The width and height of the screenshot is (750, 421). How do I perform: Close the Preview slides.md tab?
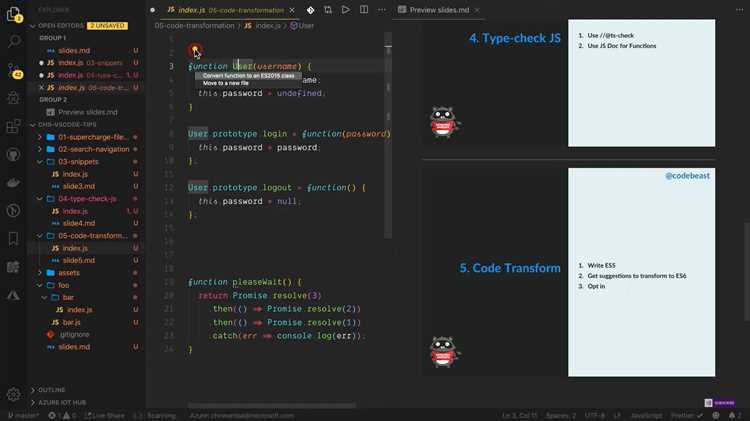[477, 10]
